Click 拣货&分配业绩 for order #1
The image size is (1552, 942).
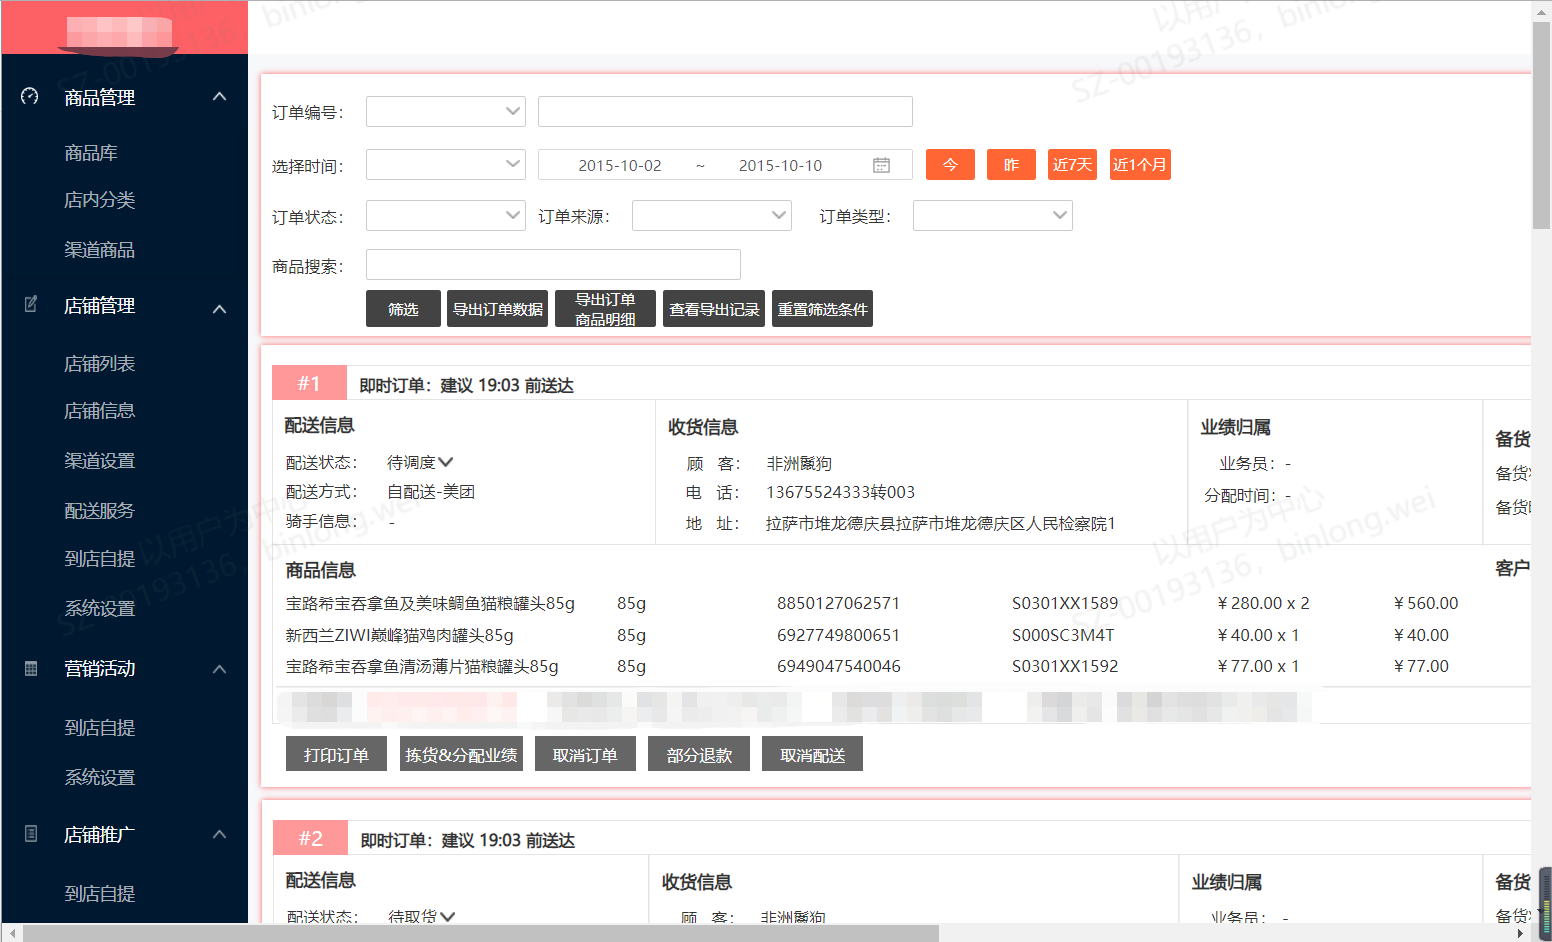tap(461, 754)
